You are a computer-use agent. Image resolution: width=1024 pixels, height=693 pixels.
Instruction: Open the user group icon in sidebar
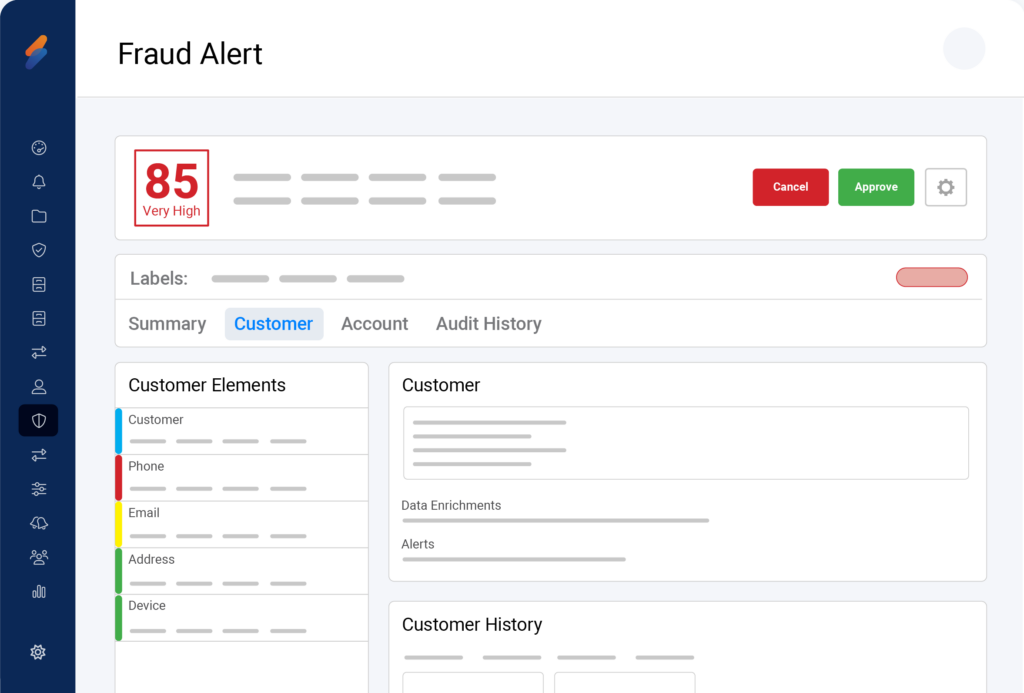39,557
